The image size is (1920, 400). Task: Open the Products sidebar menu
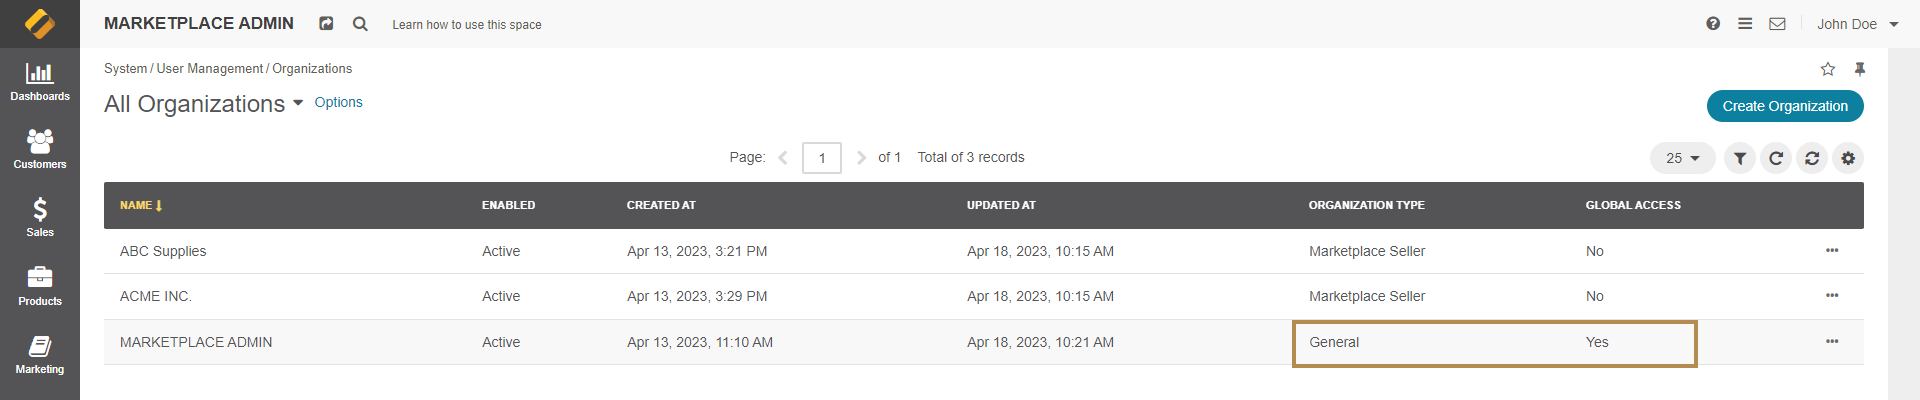point(40,287)
